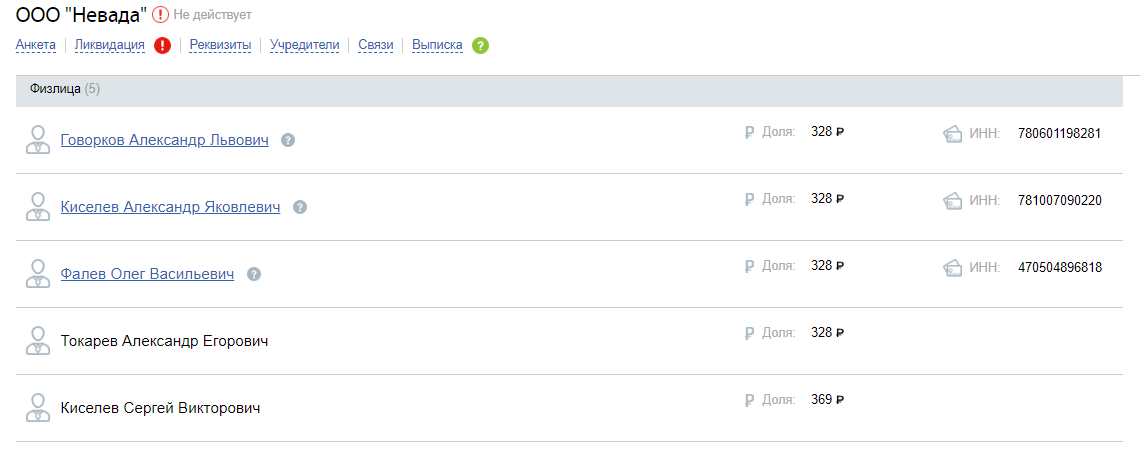This screenshot has height=455, width=1140.
Task: Open the Анкета tab
Action: tap(36, 45)
